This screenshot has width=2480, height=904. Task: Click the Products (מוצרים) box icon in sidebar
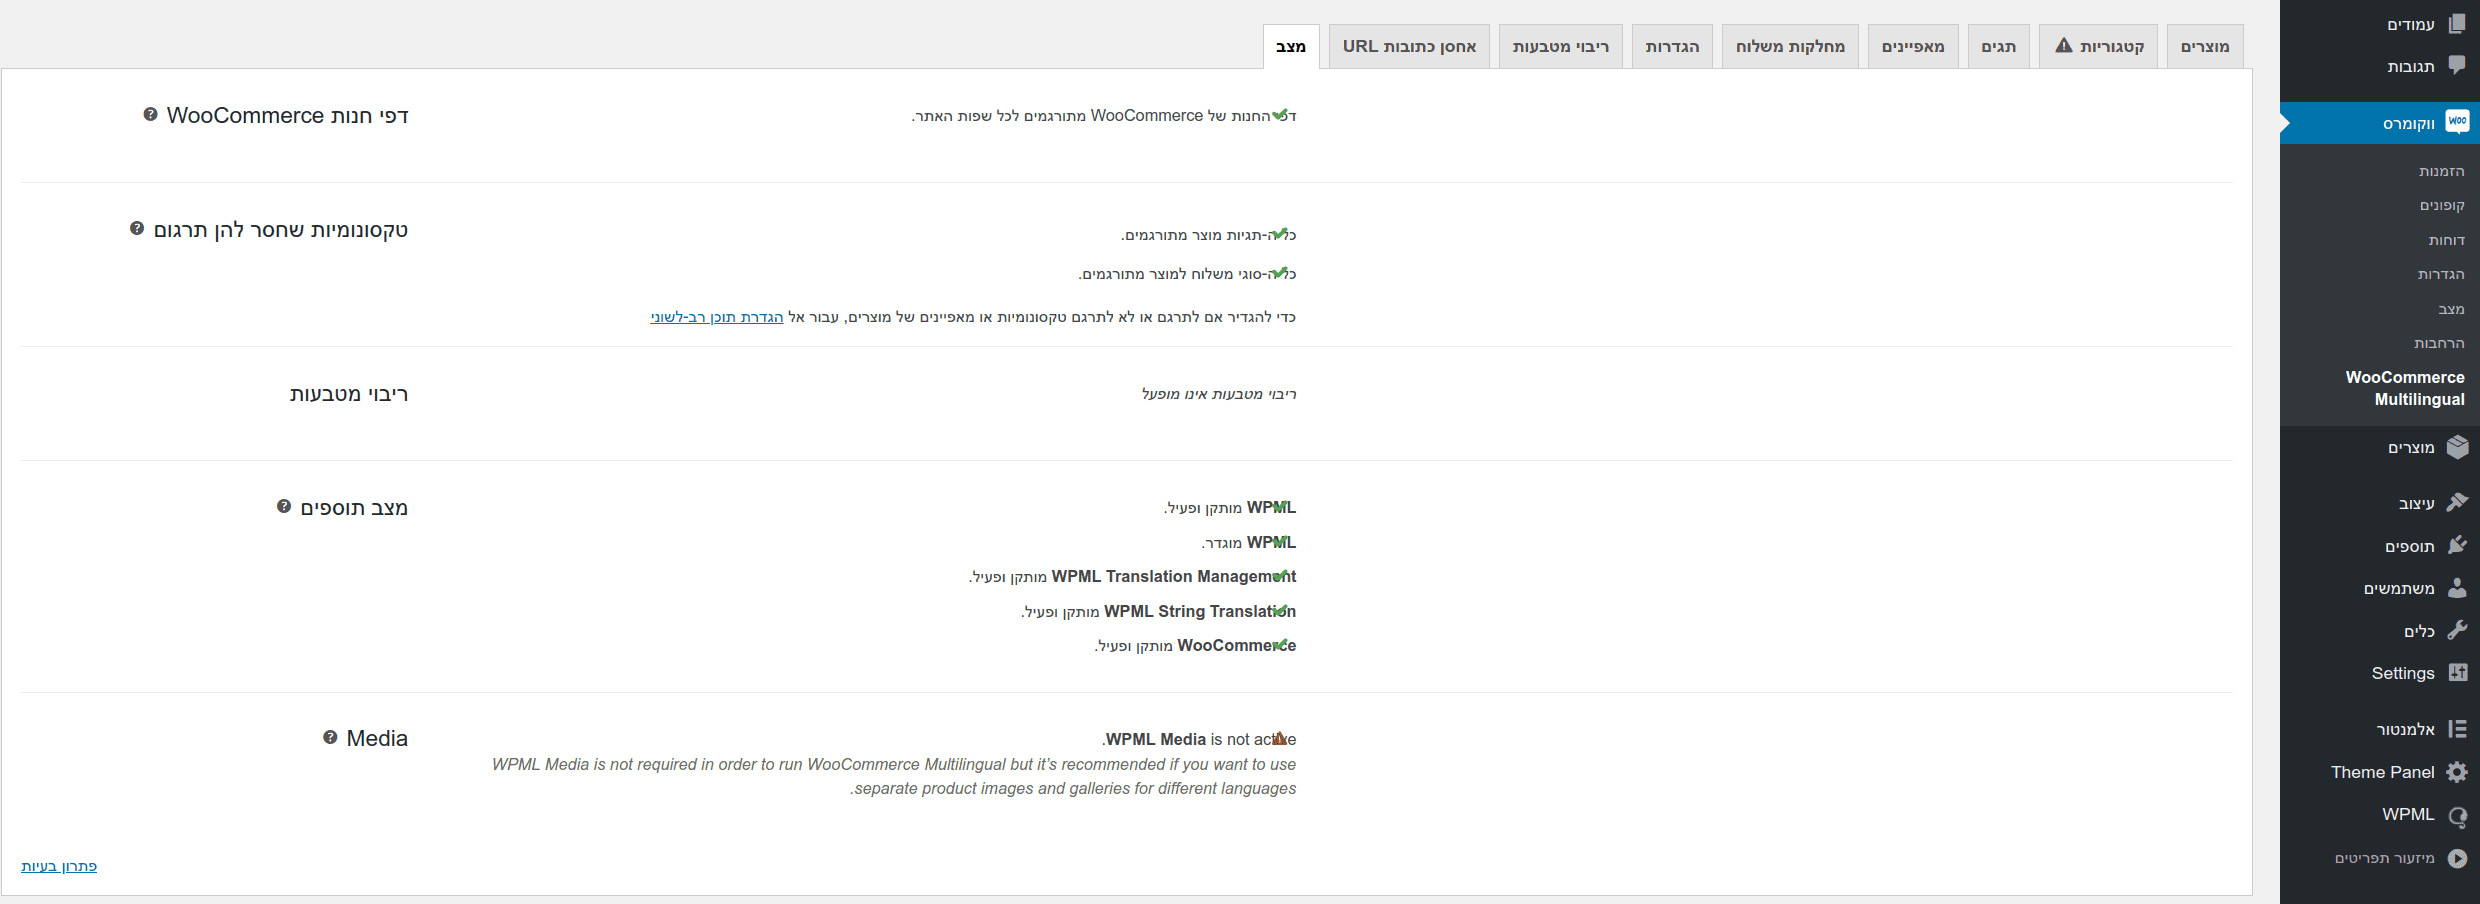[2457, 447]
